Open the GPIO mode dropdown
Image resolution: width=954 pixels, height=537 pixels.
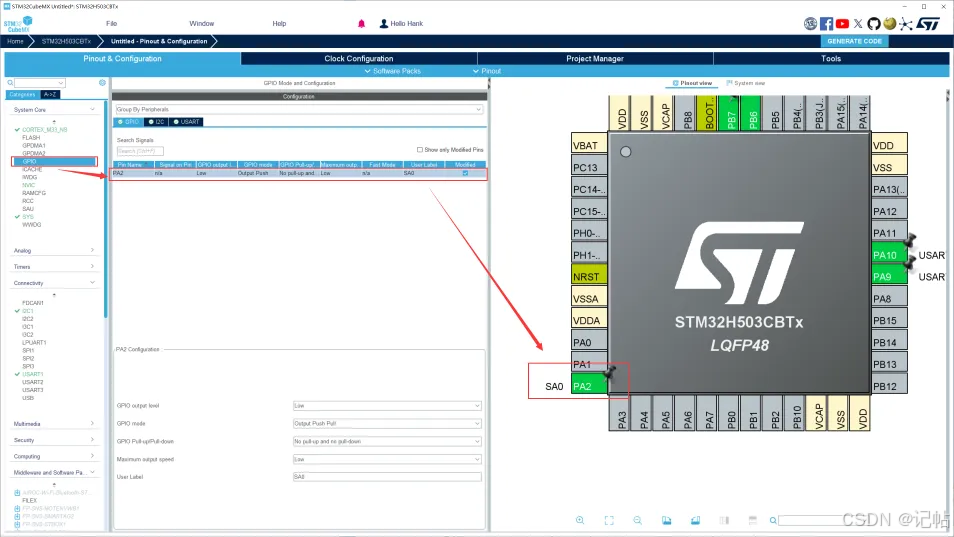pyautogui.click(x=387, y=424)
